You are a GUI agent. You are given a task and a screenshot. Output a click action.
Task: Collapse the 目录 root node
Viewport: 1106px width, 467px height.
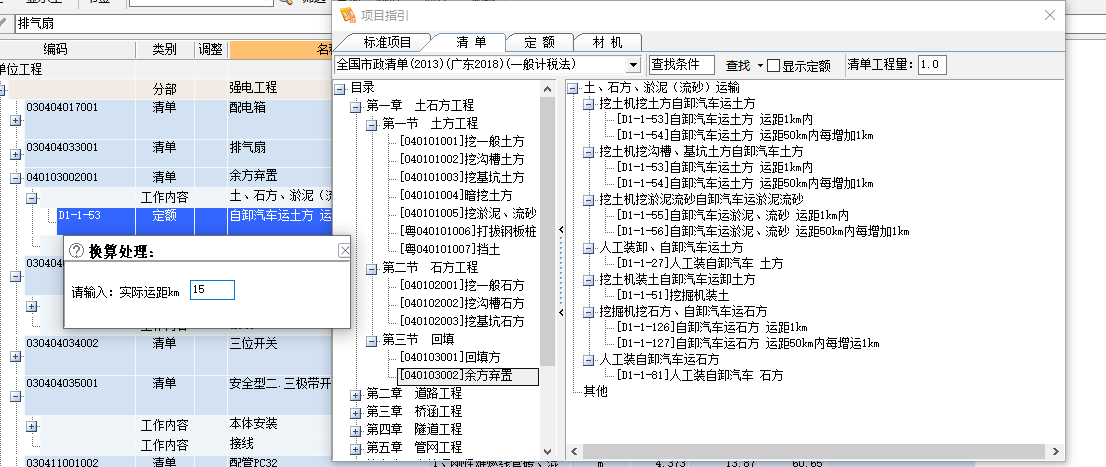coord(340,88)
